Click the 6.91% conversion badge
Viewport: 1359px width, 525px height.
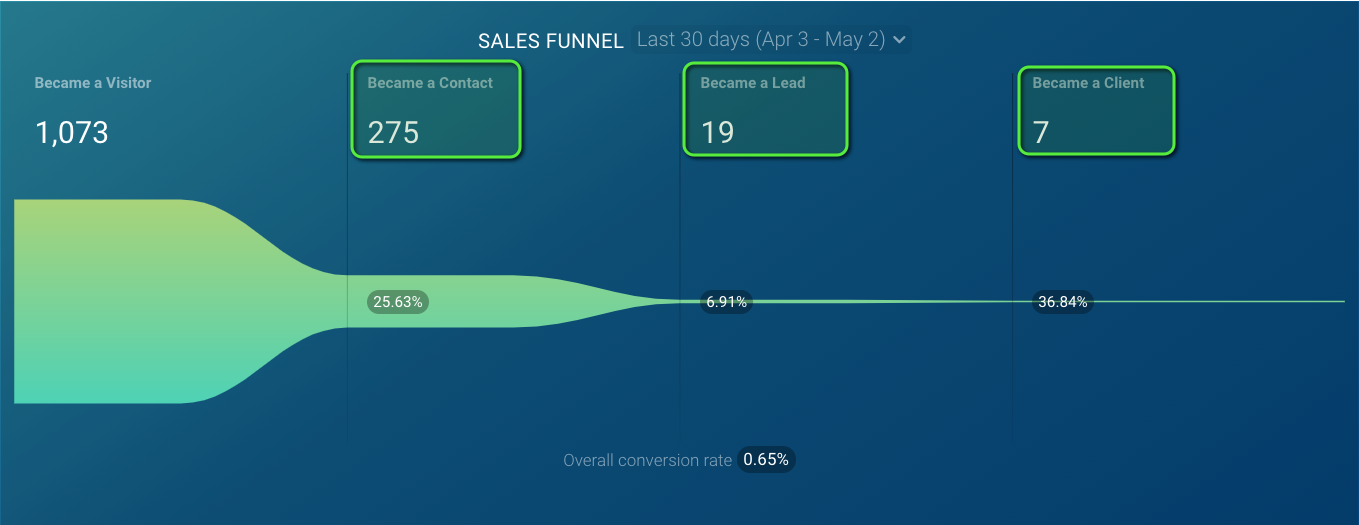(727, 301)
